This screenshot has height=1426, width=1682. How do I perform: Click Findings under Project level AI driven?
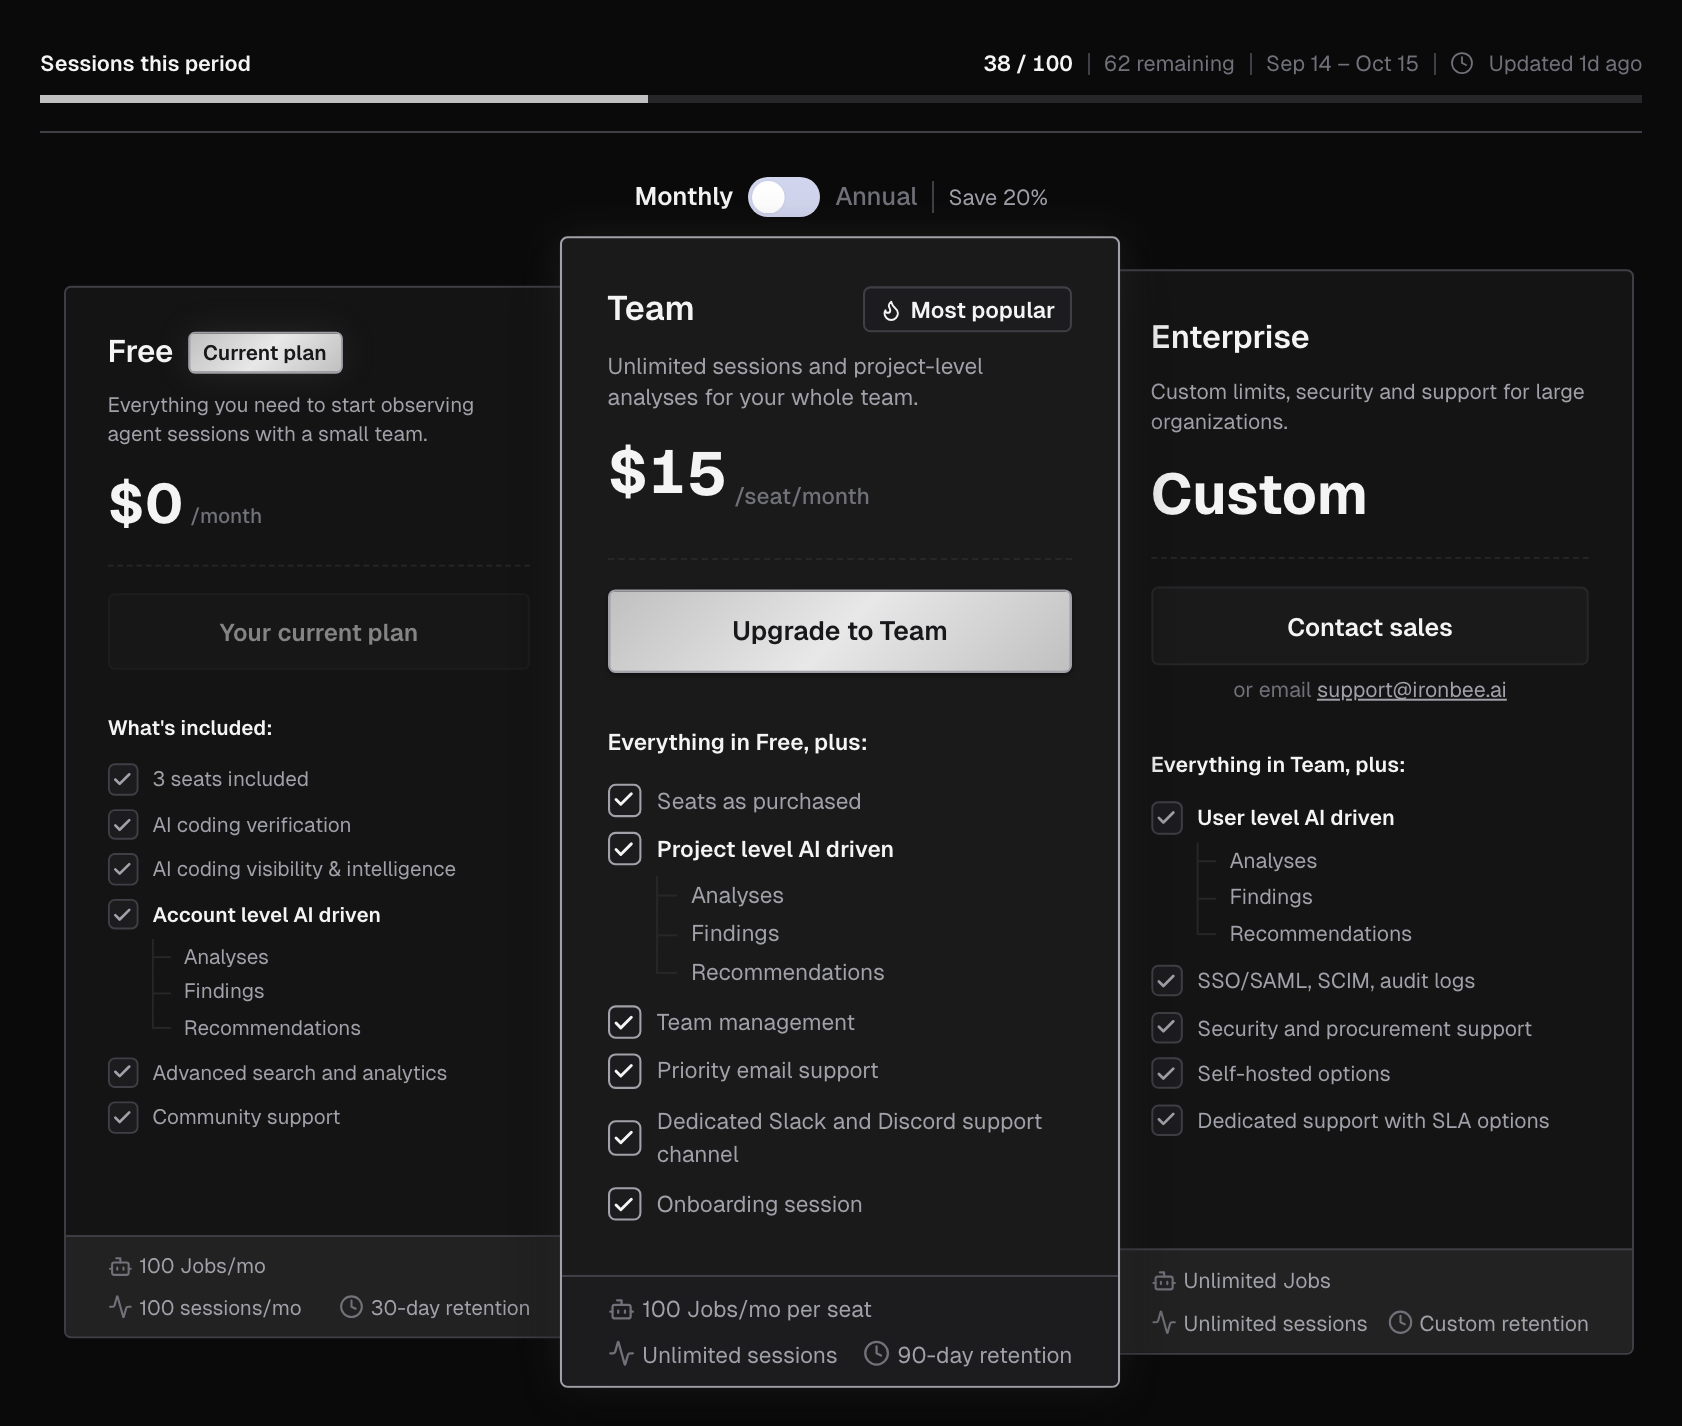coord(735,934)
